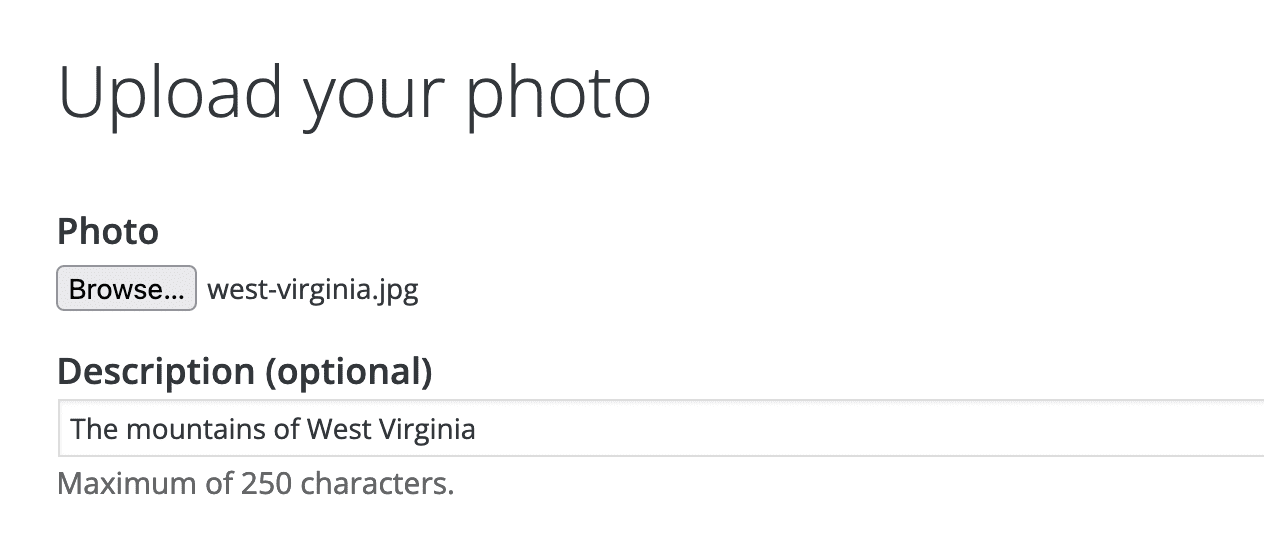This screenshot has height=558, width=1264.
Task: Click the "(optional)" text in the label
Action: [x=348, y=371]
